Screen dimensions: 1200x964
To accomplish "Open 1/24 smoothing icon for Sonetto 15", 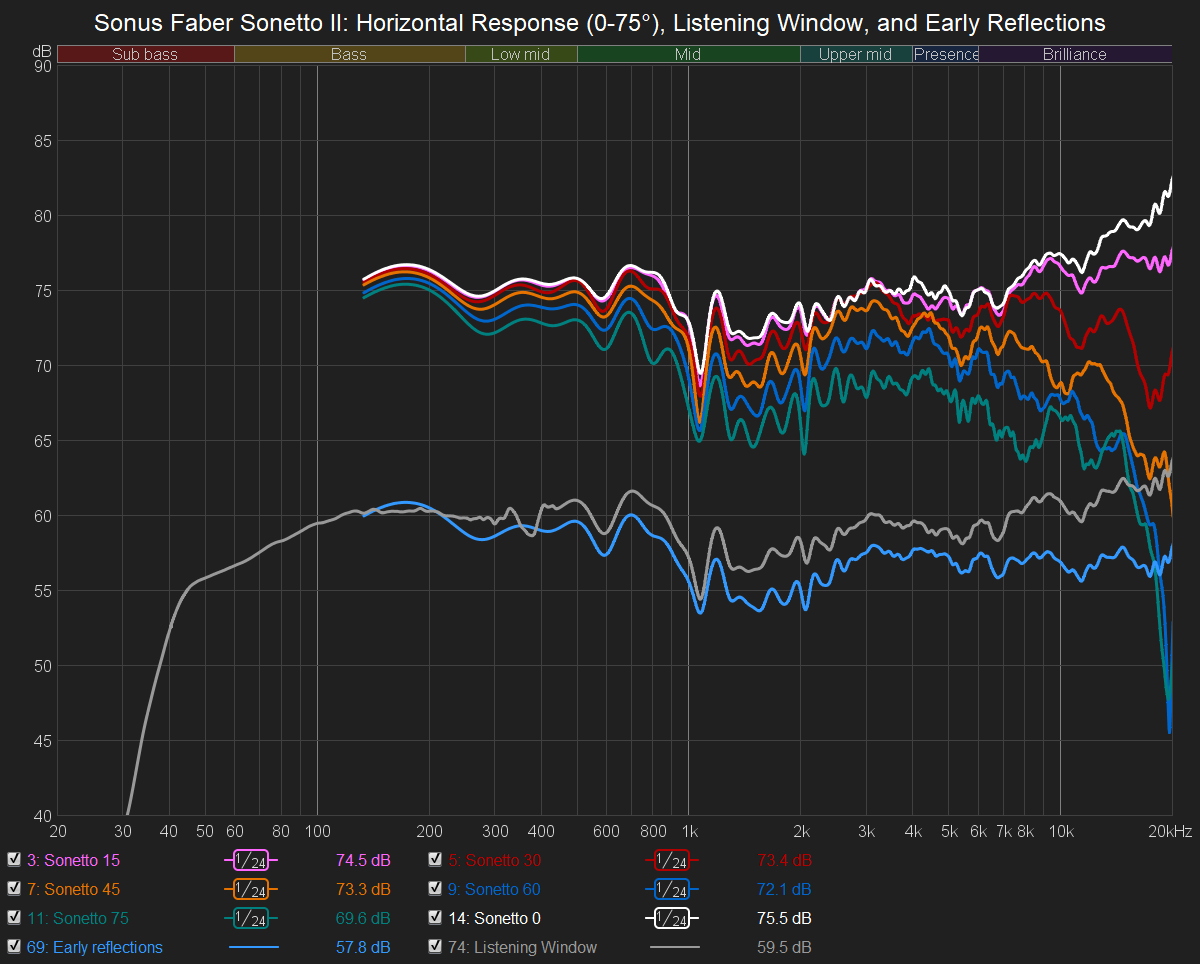I will click(251, 860).
